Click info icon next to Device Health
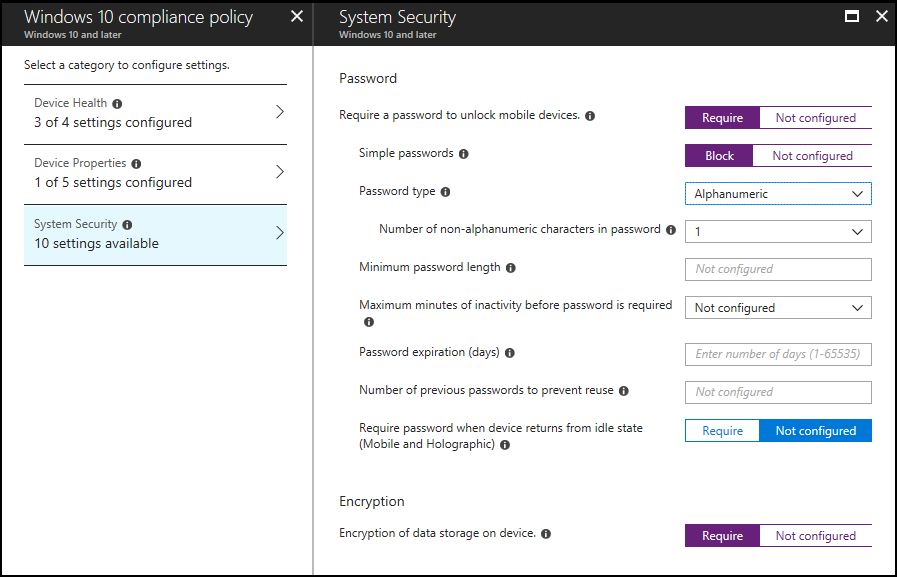The width and height of the screenshot is (897, 577). (117, 103)
